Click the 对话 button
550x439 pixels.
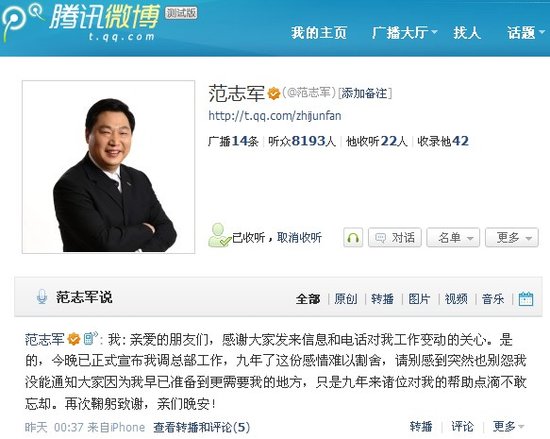pos(395,238)
